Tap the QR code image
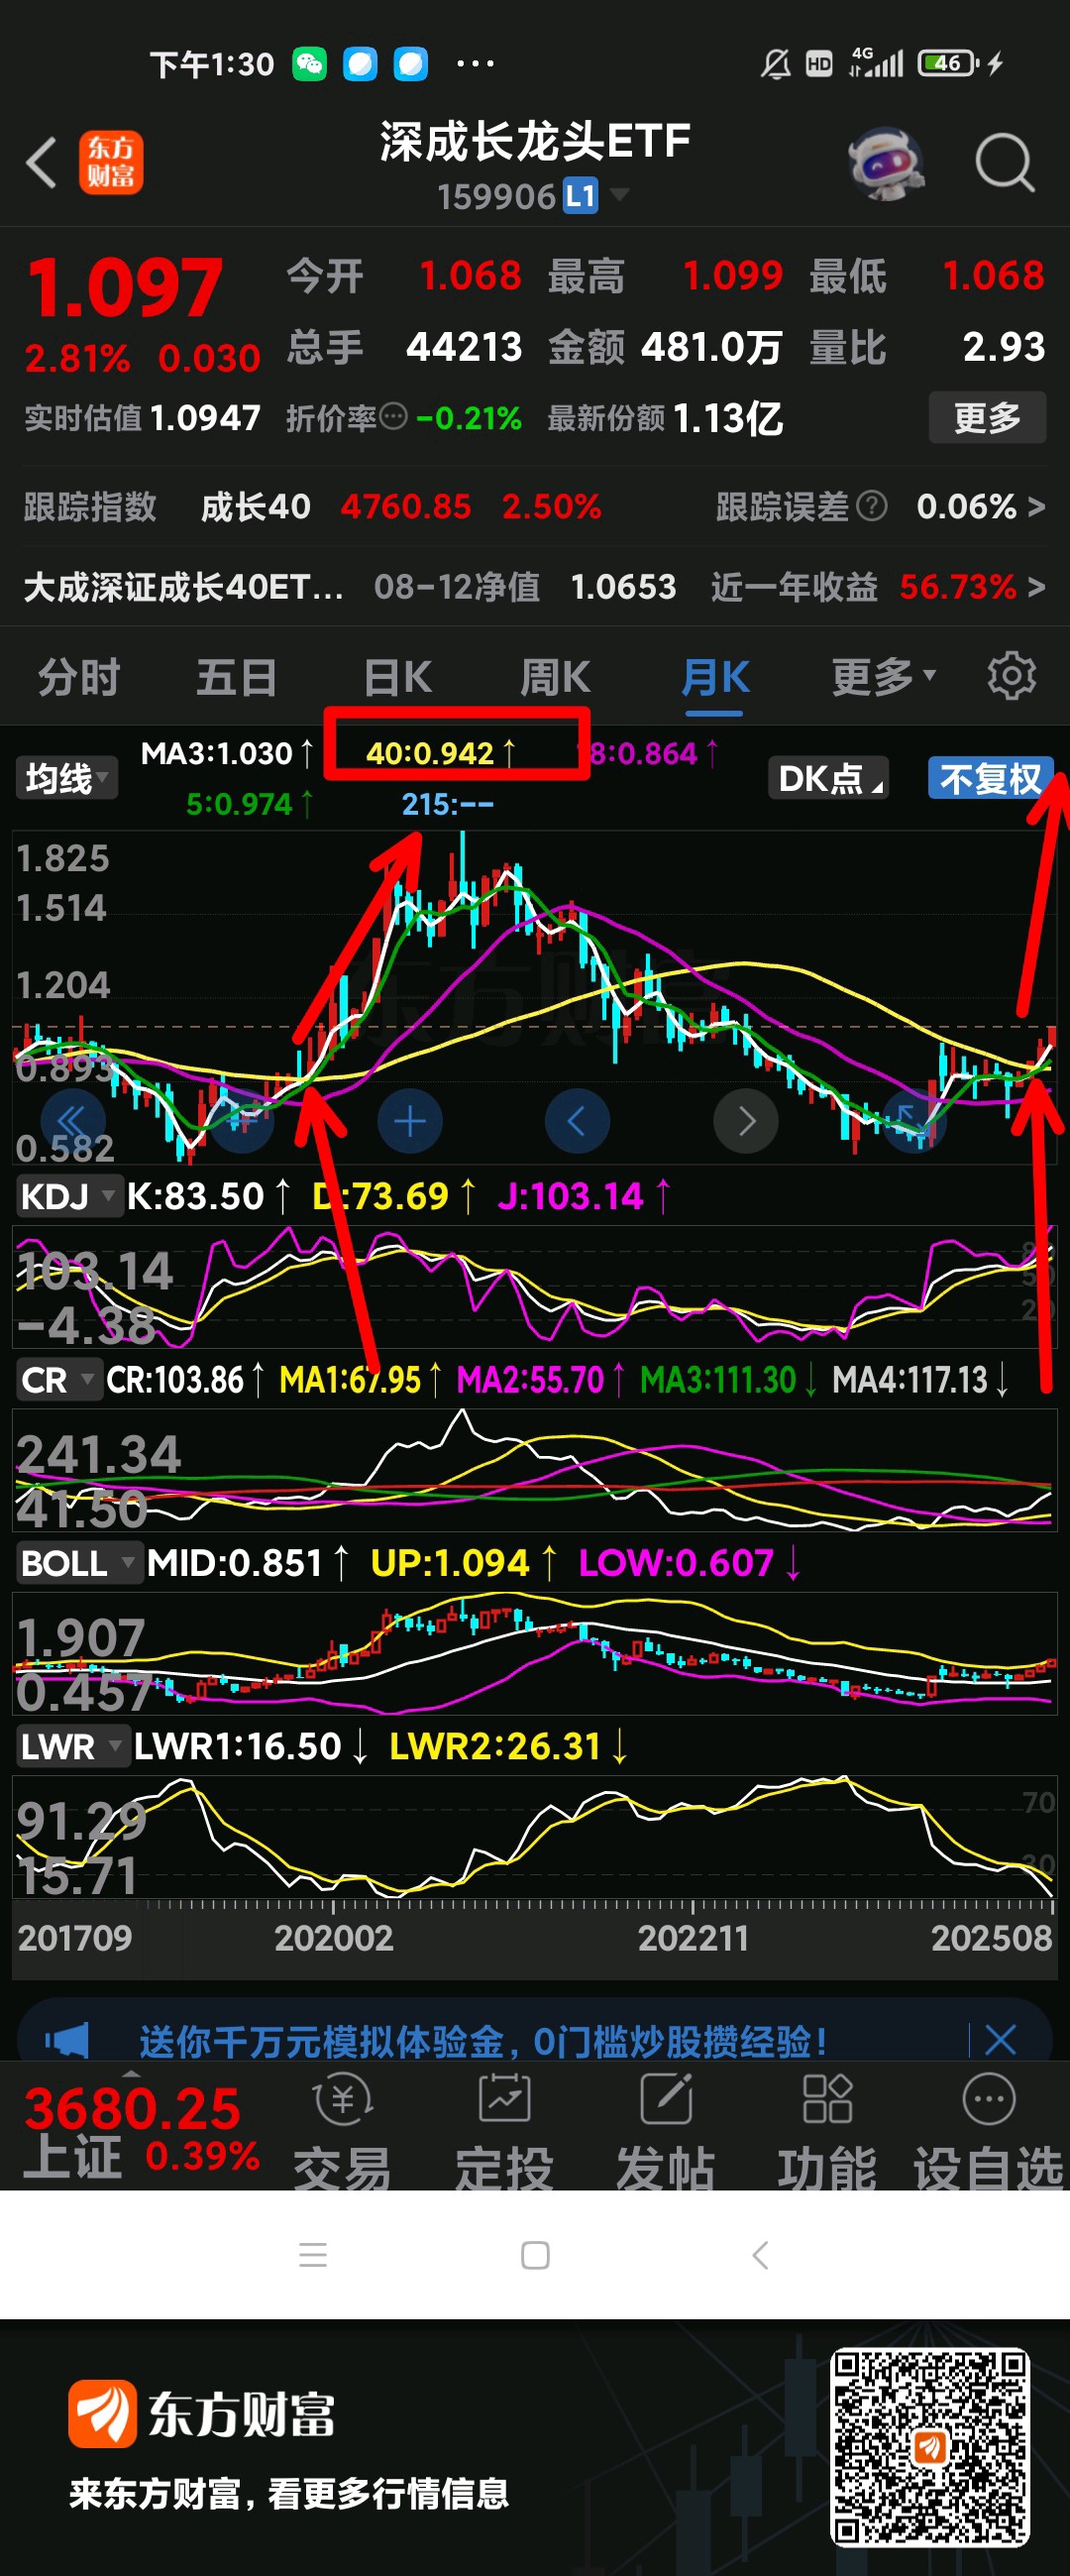 (x=929, y=2447)
